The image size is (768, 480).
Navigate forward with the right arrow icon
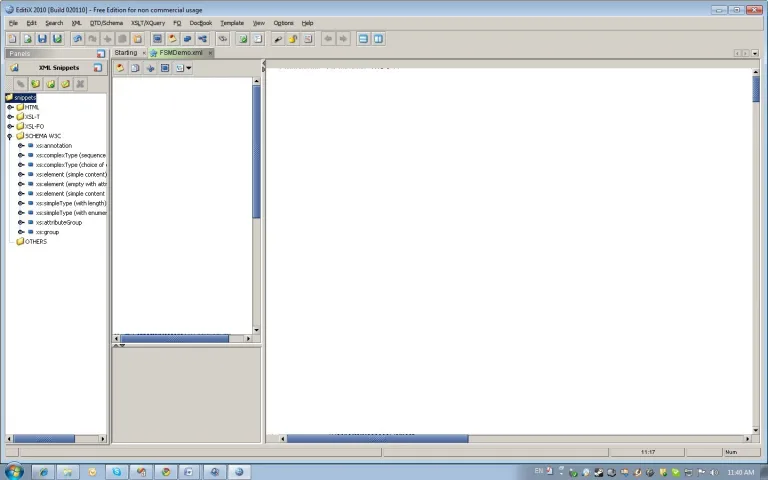pyautogui.click(x=343, y=39)
